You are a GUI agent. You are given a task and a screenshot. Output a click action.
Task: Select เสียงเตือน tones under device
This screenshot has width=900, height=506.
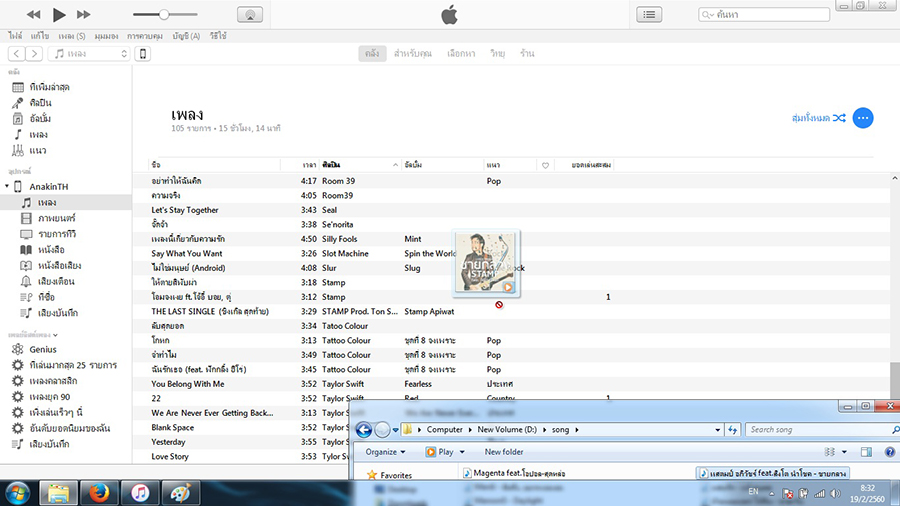coord(56,281)
